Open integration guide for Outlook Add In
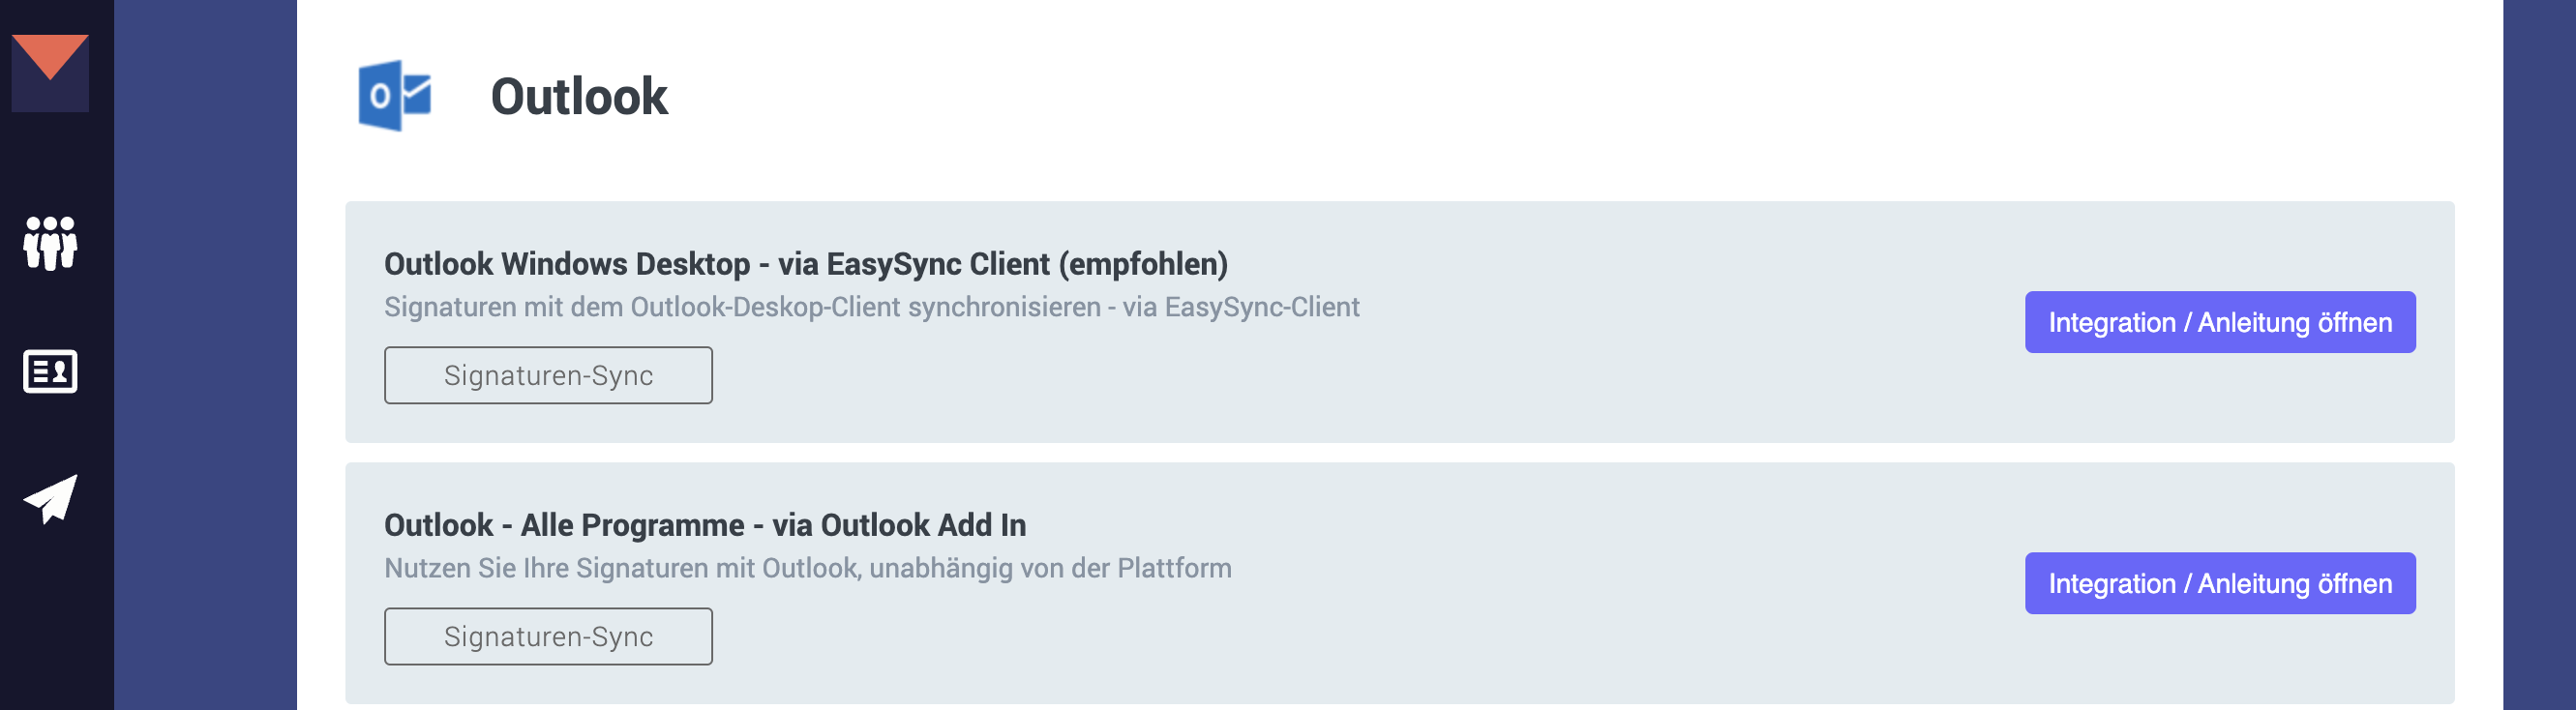Image resolution: width=2576 pixels, height=710 pixels. [x=2219, y=583]
